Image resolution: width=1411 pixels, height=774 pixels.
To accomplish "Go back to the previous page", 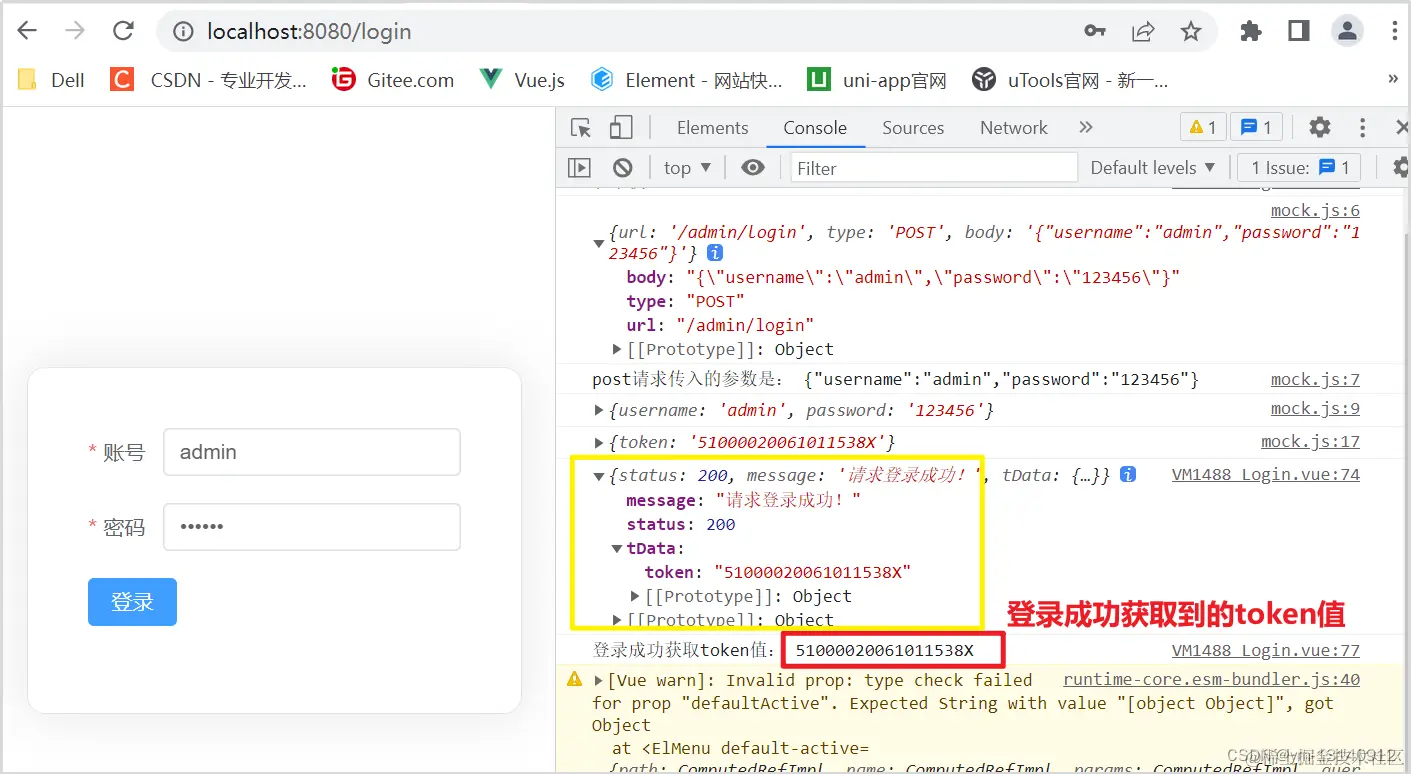I will click(x=27, y=31).
